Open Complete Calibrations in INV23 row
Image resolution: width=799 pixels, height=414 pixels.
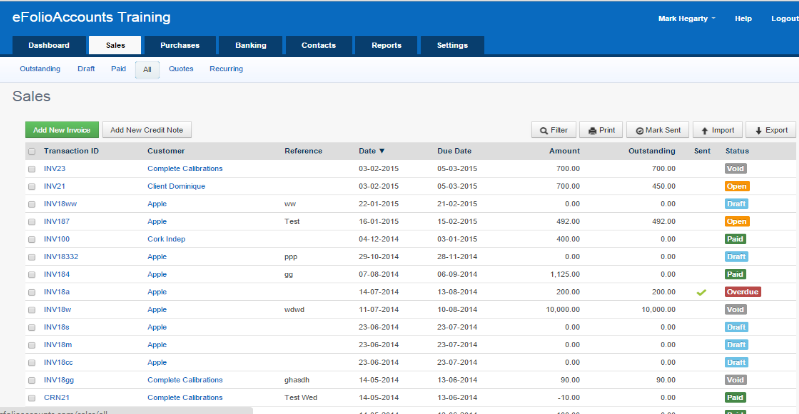185,169
